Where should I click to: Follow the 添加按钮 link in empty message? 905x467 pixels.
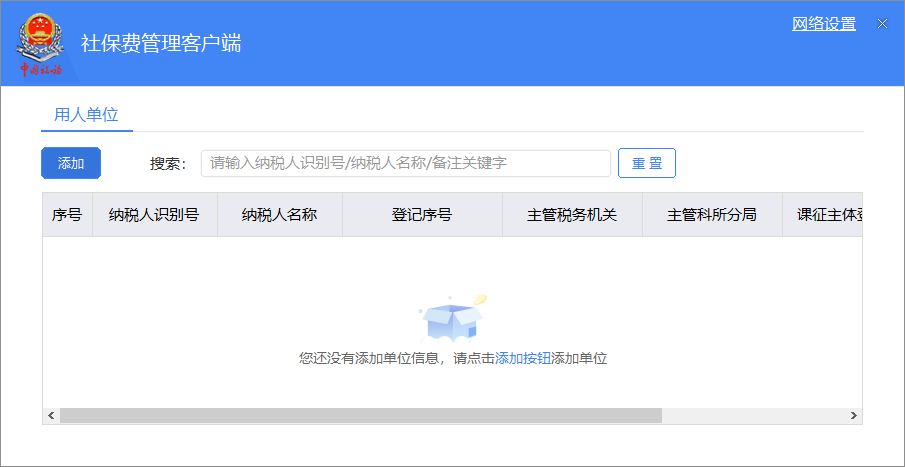tap(523, 358)
